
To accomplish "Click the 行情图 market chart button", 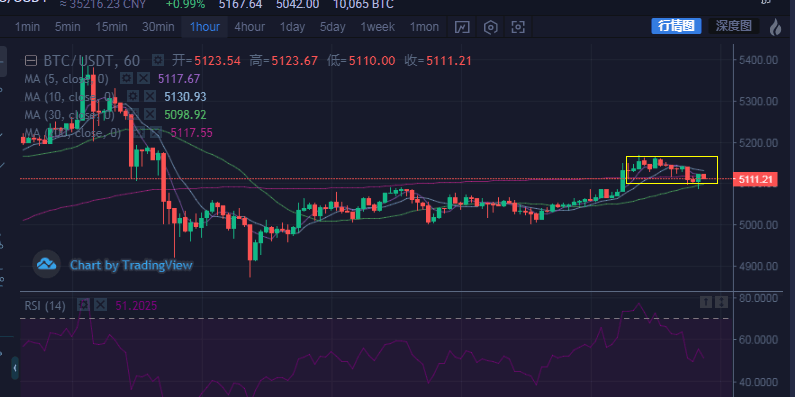I will (x=676, y=26).
